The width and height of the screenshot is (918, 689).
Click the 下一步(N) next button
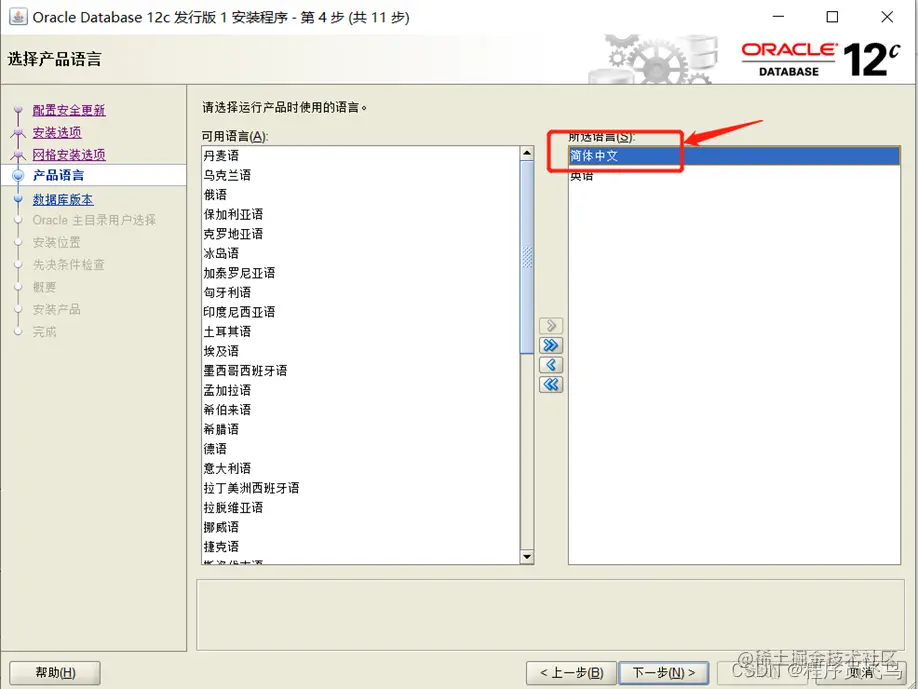point(664,673)
